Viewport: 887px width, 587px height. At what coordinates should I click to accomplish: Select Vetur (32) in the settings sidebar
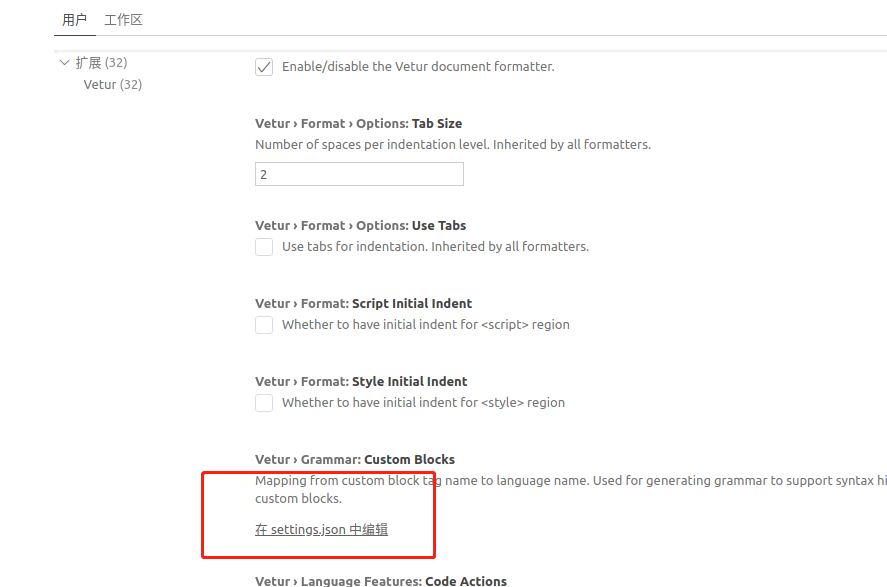coord(112,84)
